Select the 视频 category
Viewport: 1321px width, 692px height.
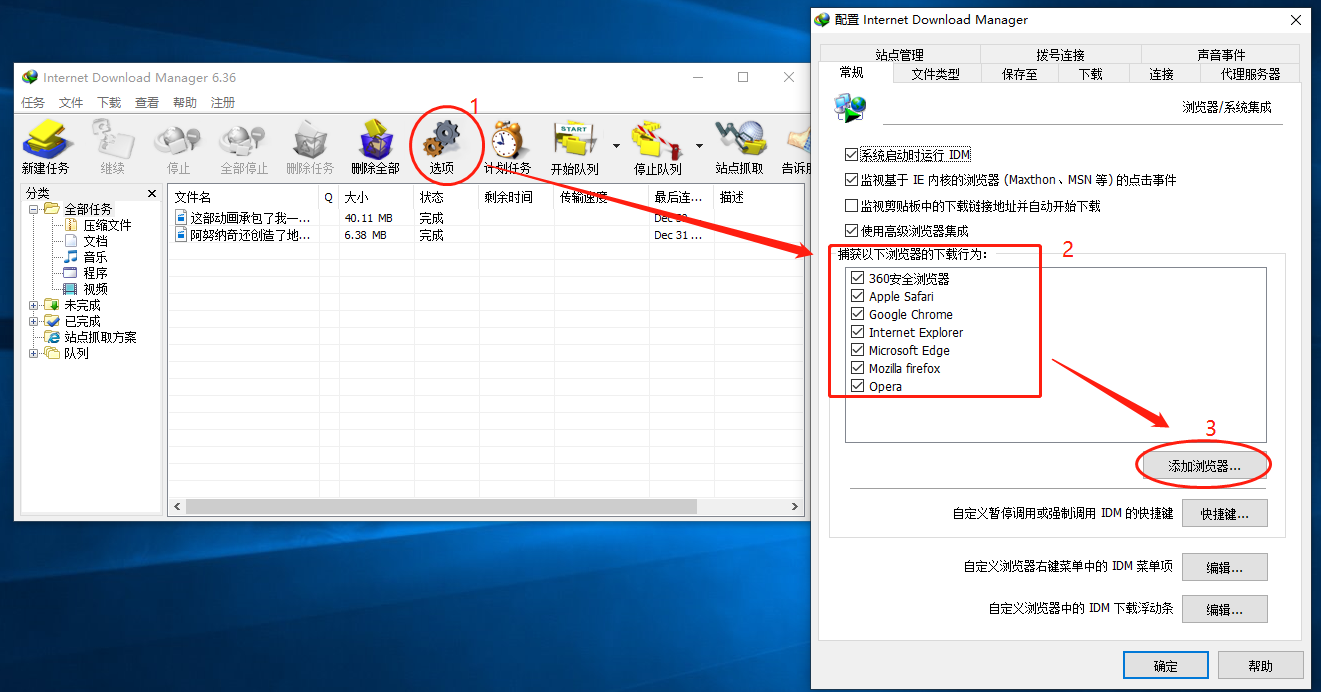[95, 289]
